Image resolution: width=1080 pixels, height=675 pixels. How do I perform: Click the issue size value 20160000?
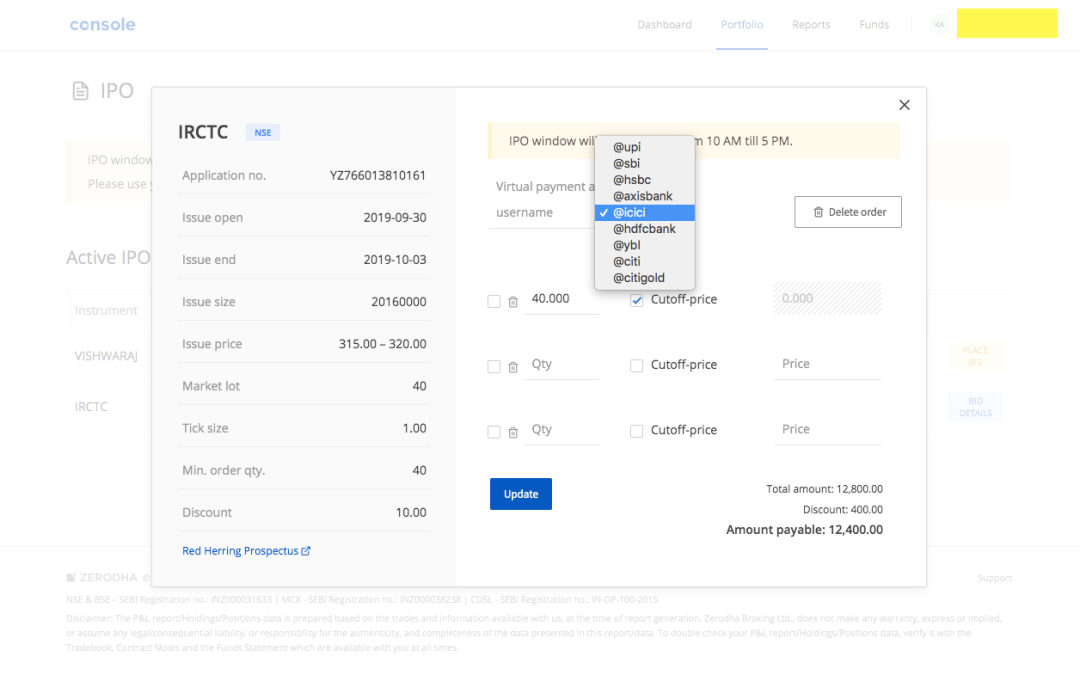pos(399,302)
